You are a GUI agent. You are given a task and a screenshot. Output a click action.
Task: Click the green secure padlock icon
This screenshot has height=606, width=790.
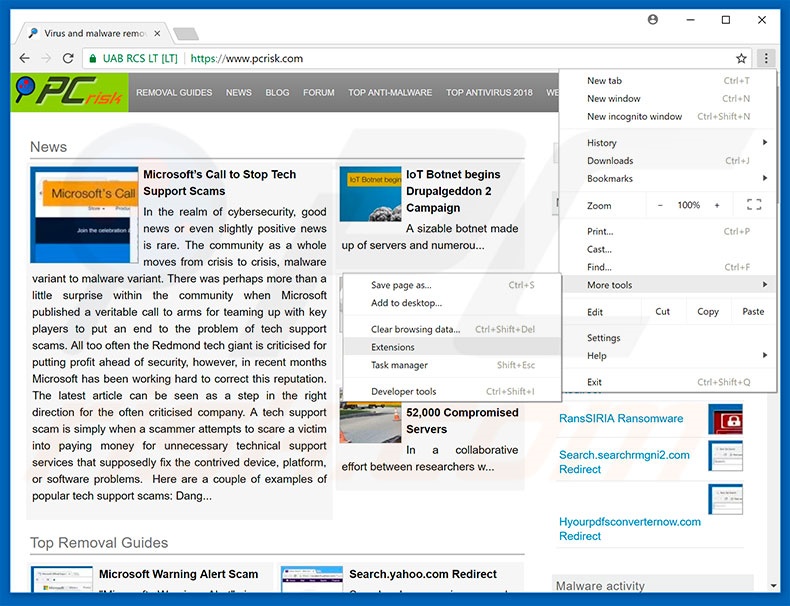click(93, 58)
